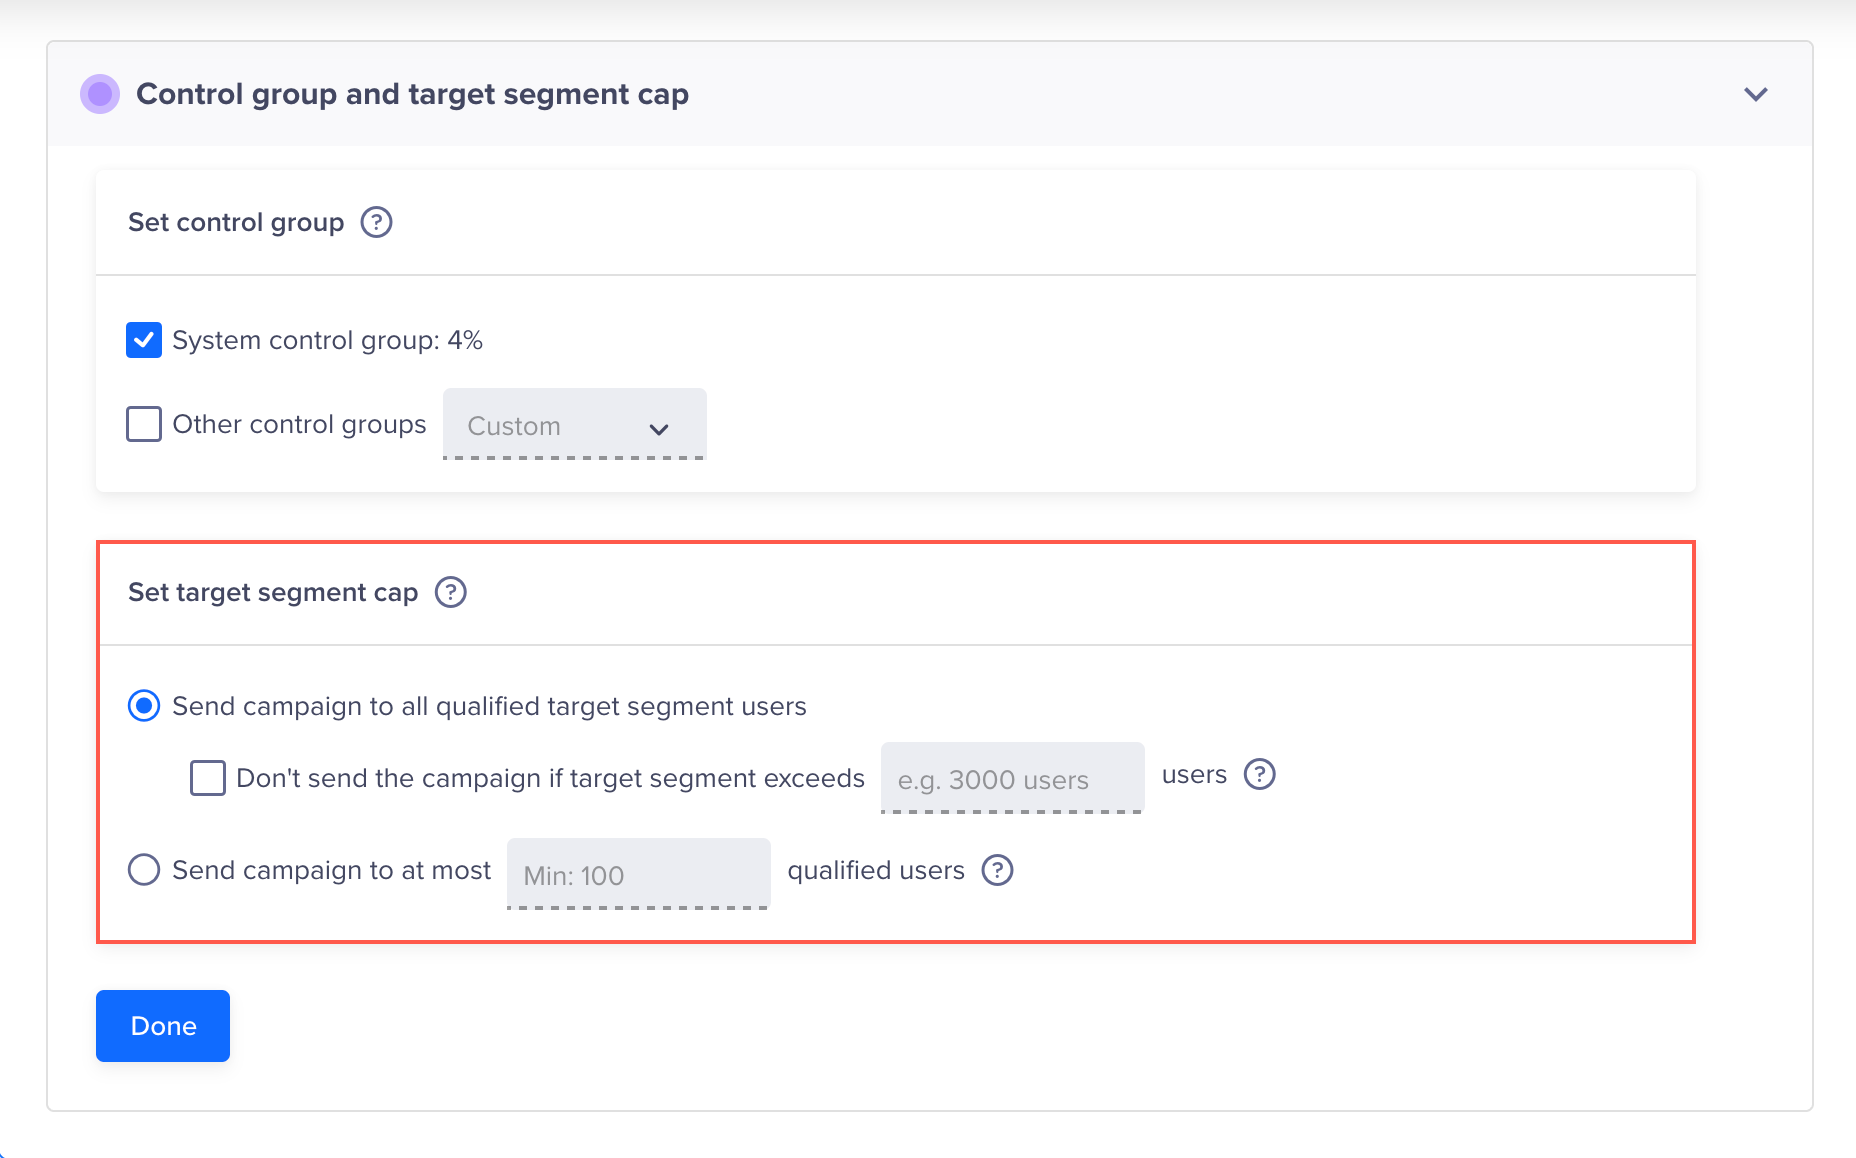Image resolution: width=1856 pixels, height=1158 pixels.
Task: Click help icon beside Set target segment cap
Action: (x=451, y=592)
